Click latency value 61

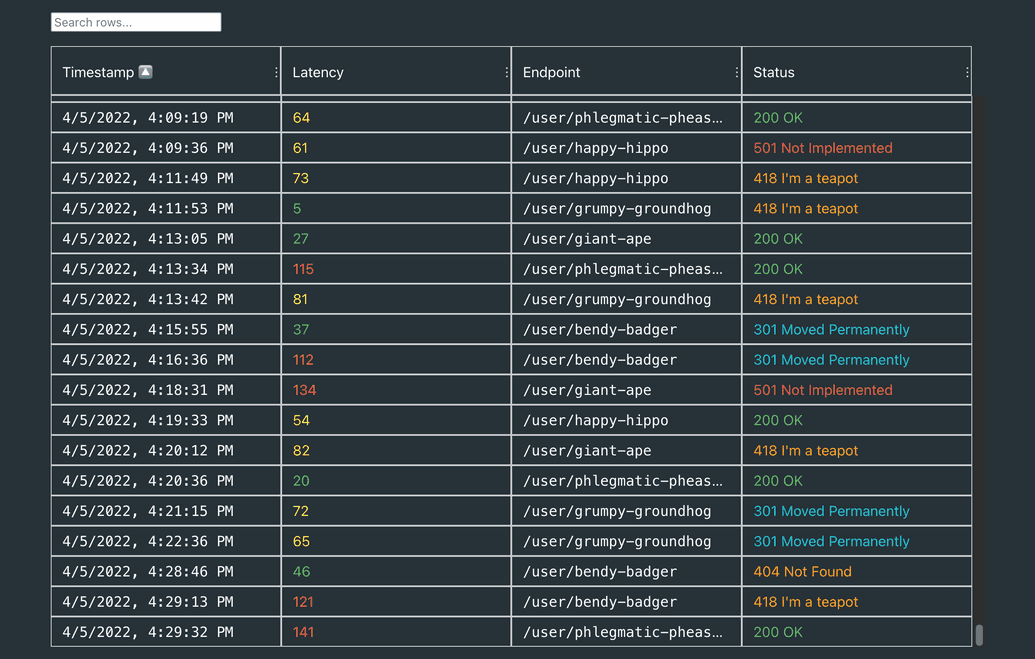tap(300, 148)
